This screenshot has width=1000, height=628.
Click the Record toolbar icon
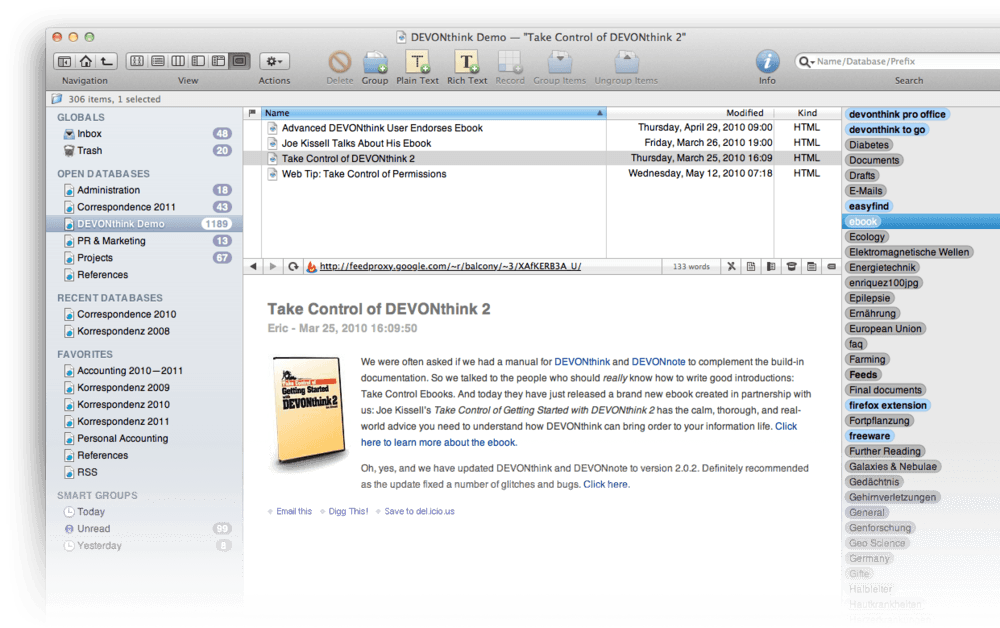tap(510, 62)
